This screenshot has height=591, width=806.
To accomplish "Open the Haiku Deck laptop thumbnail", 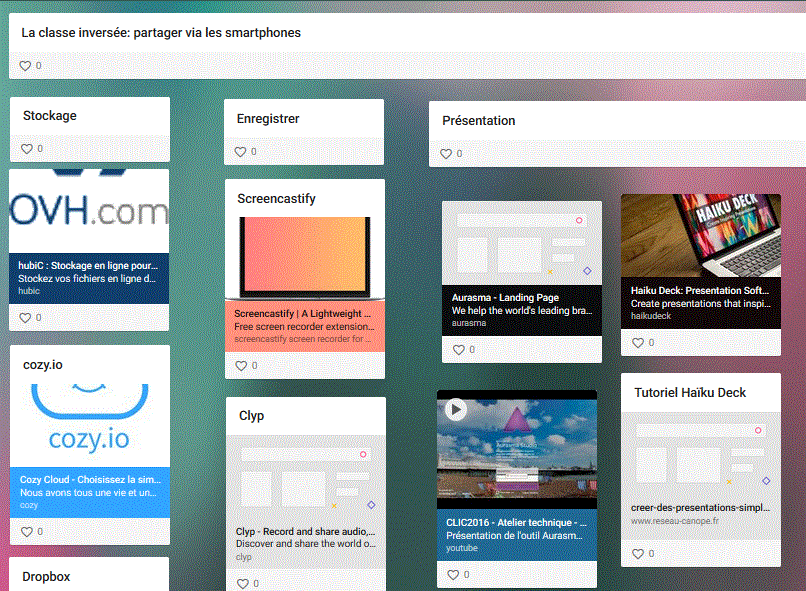I will 700,235.
